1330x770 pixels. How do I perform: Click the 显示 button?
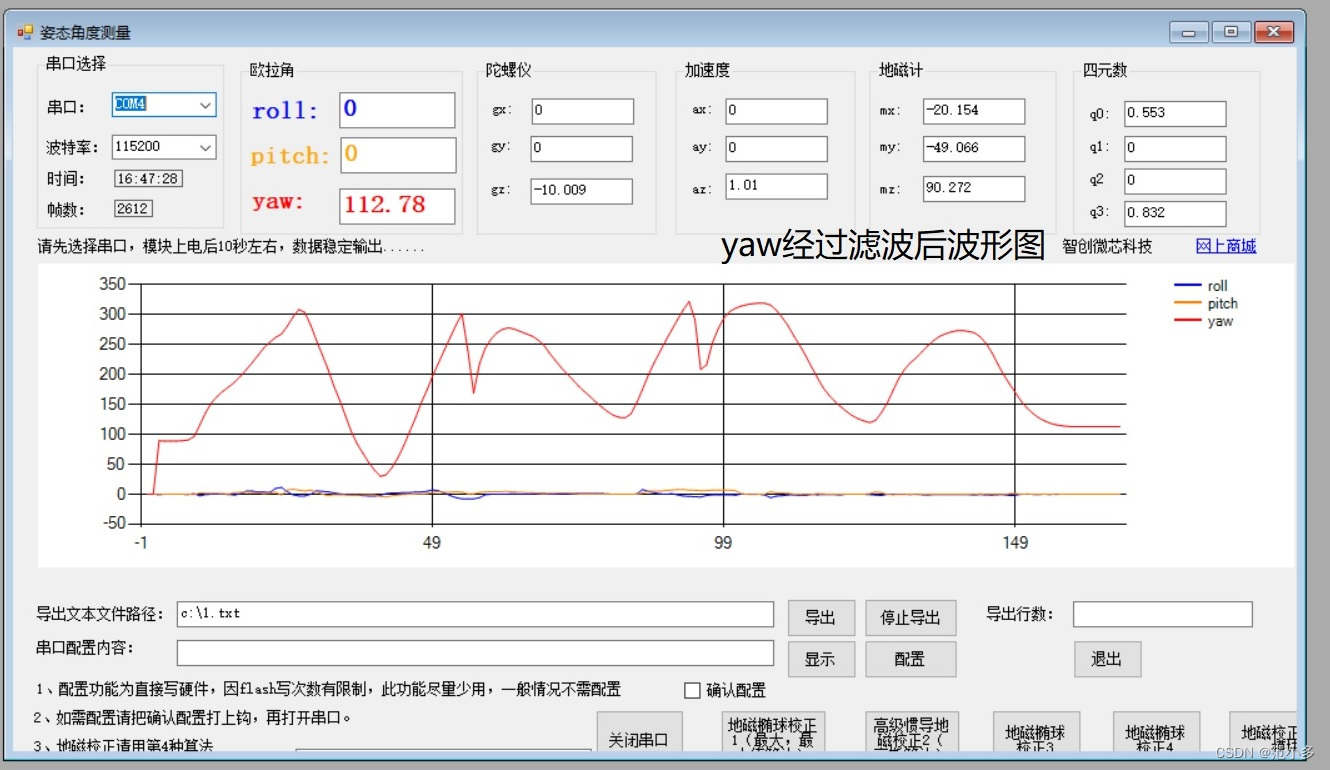click(x=821, y=659)
